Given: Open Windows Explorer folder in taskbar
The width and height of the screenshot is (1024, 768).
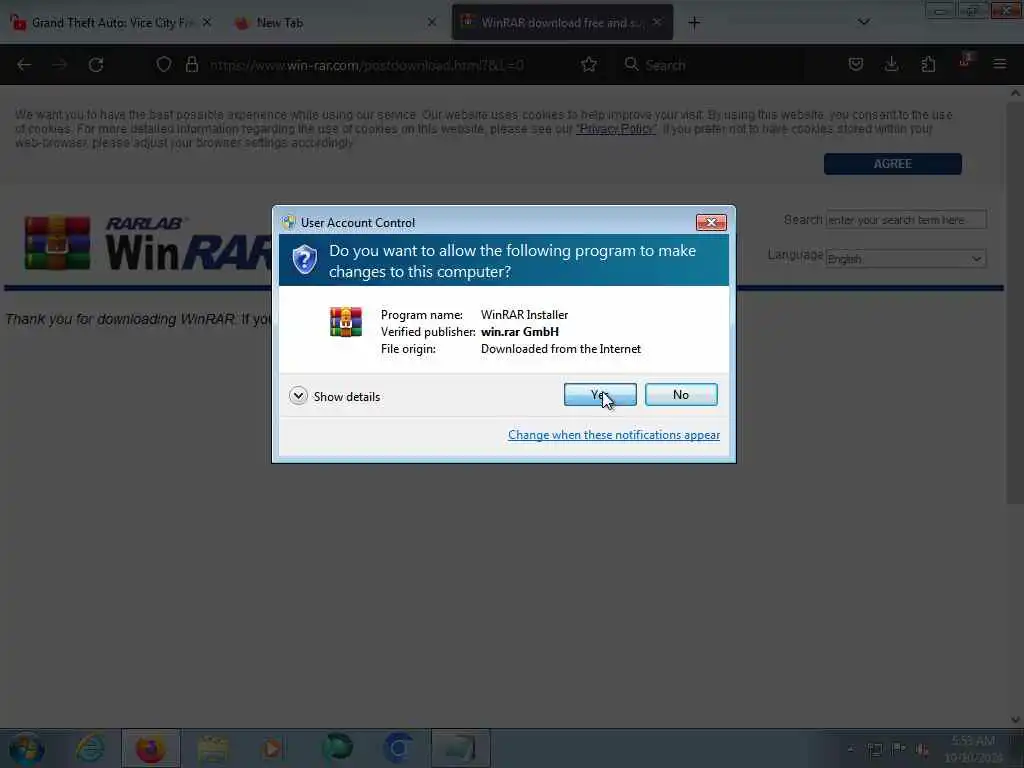Looking at the screenshot, I should pos(212,748).
